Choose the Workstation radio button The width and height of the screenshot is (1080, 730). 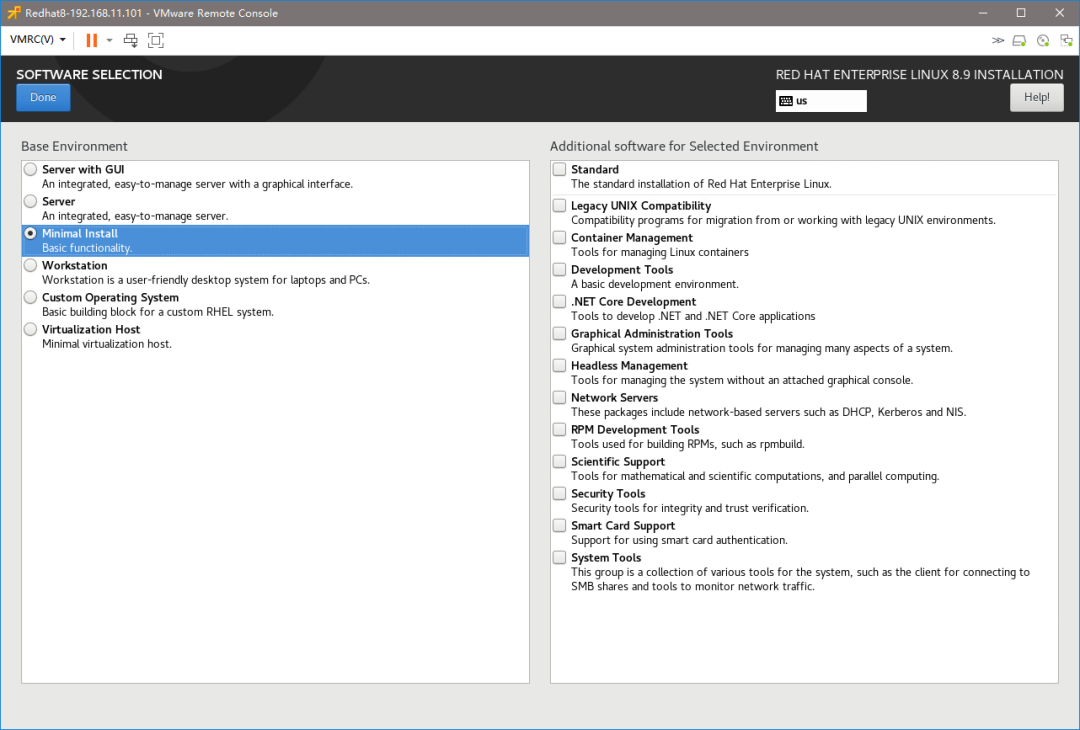[x=30, y=265]
